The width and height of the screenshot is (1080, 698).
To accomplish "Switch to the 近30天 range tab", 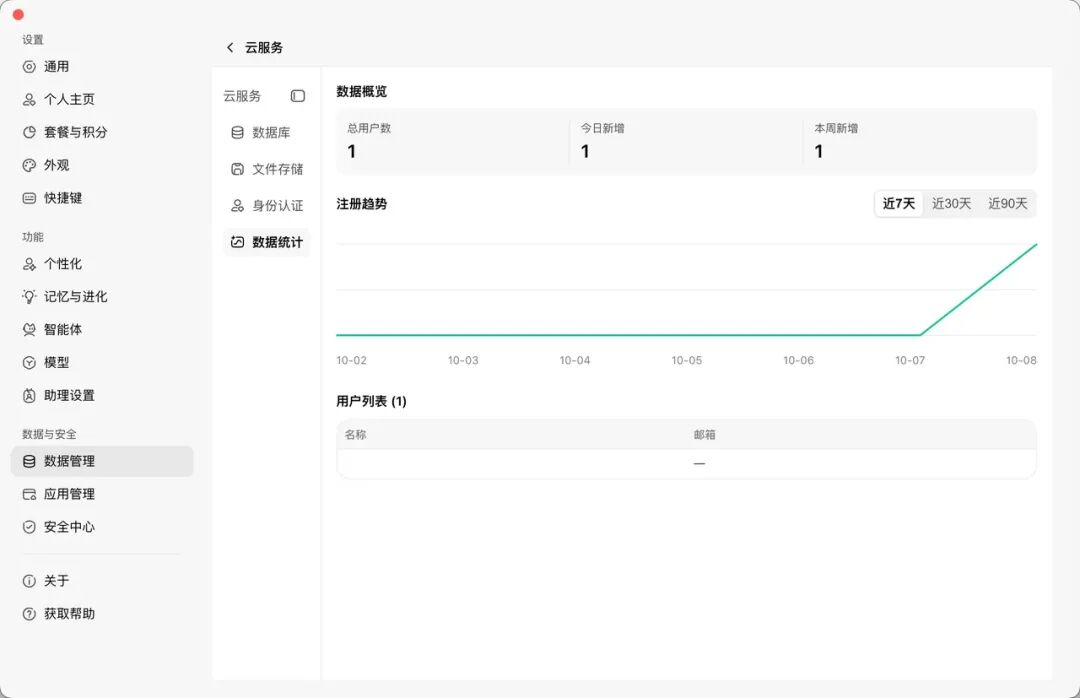I will tap(951, 203).
